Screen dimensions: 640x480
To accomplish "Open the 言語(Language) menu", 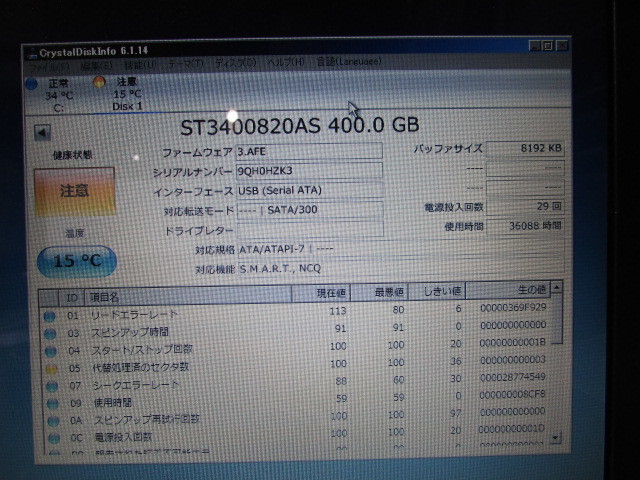I will tap(349, 62).
